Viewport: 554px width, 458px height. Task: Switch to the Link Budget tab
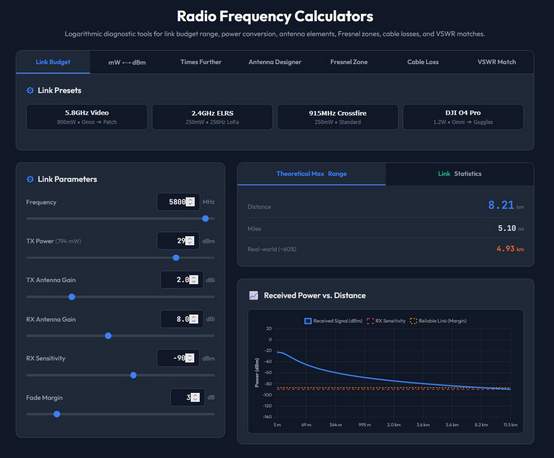pos(53,62)
